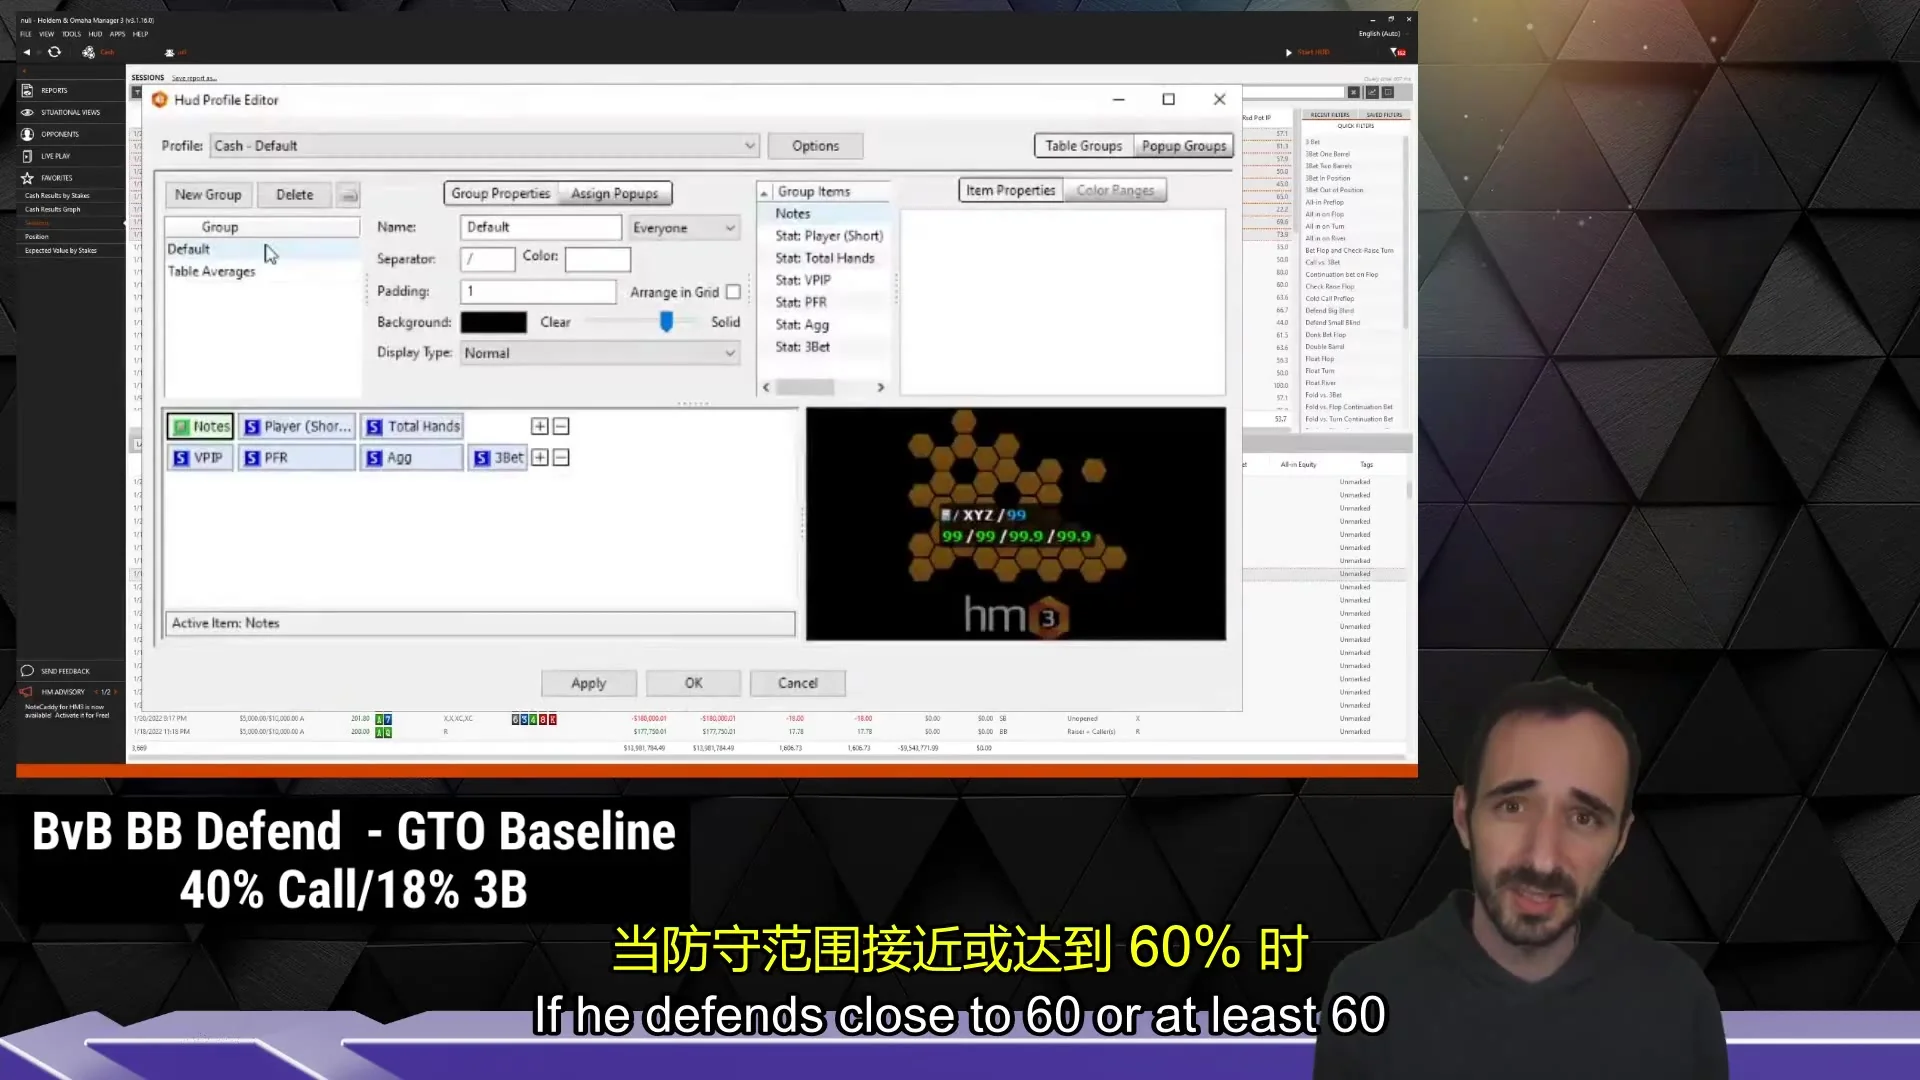Image resolution: width=1920 pixels, height=1080 pixels.
Task: Click the Group Items horizontal scrollbar
Action: (x=823, y=388)
